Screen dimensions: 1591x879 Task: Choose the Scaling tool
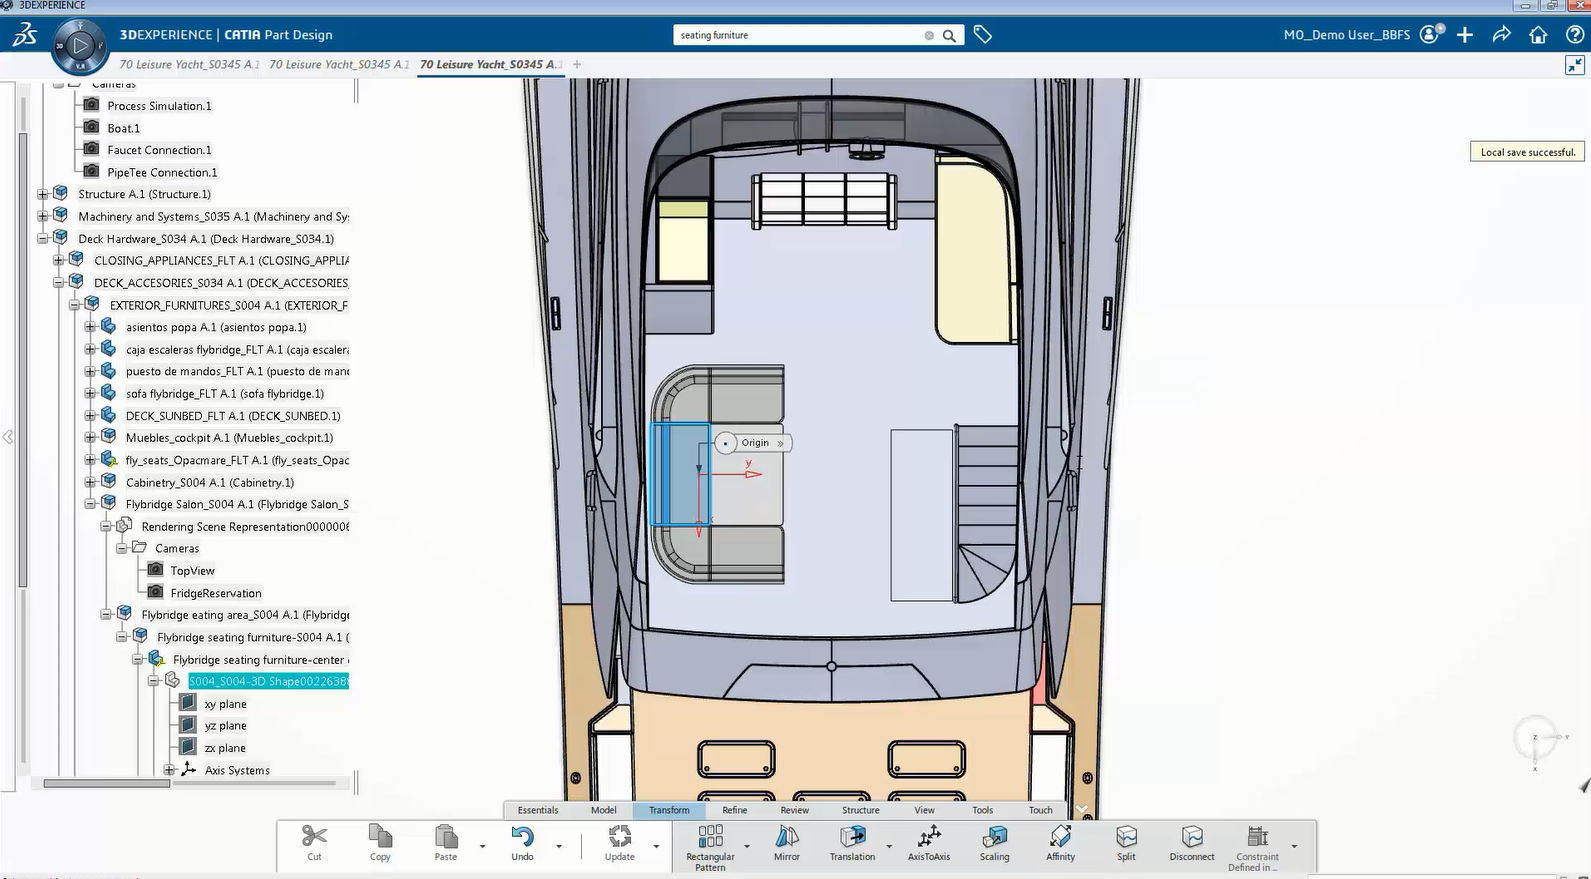994,837
